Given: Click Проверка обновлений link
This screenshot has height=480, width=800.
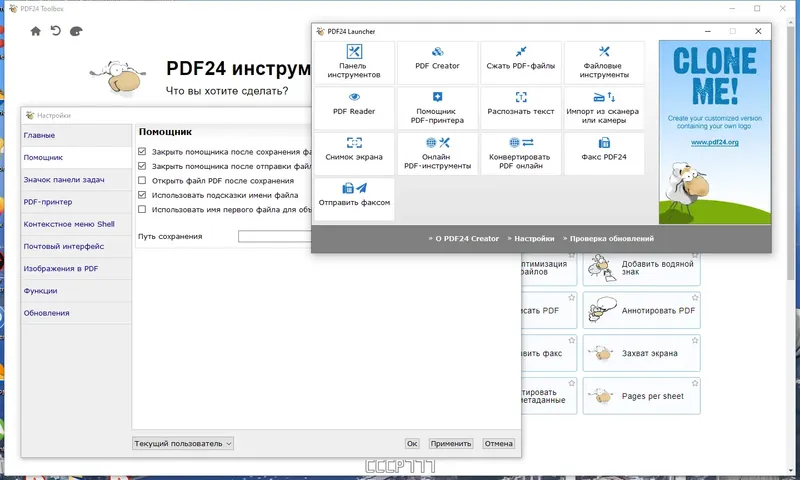Looking at the screenshot, I should [611, 238].
